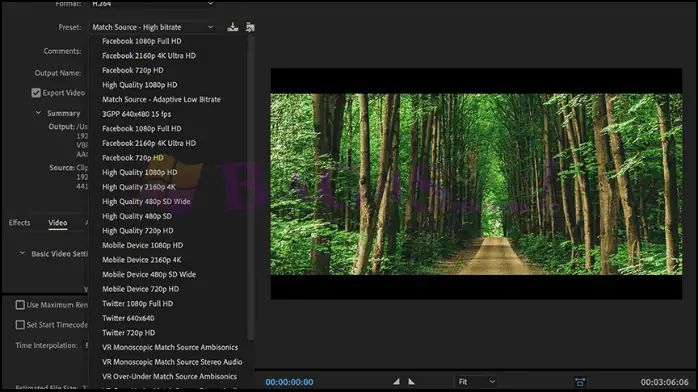This screenshot has height=392, width=698.
Task: Select 3GPP 640x480 15 fps preset
Action: point(136,114)
